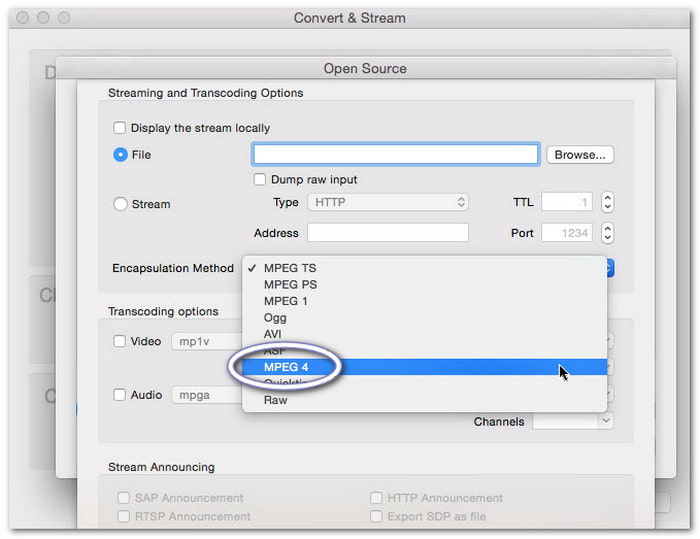Click the green zoom window button
700x539 pixels.
click(64, 18)
